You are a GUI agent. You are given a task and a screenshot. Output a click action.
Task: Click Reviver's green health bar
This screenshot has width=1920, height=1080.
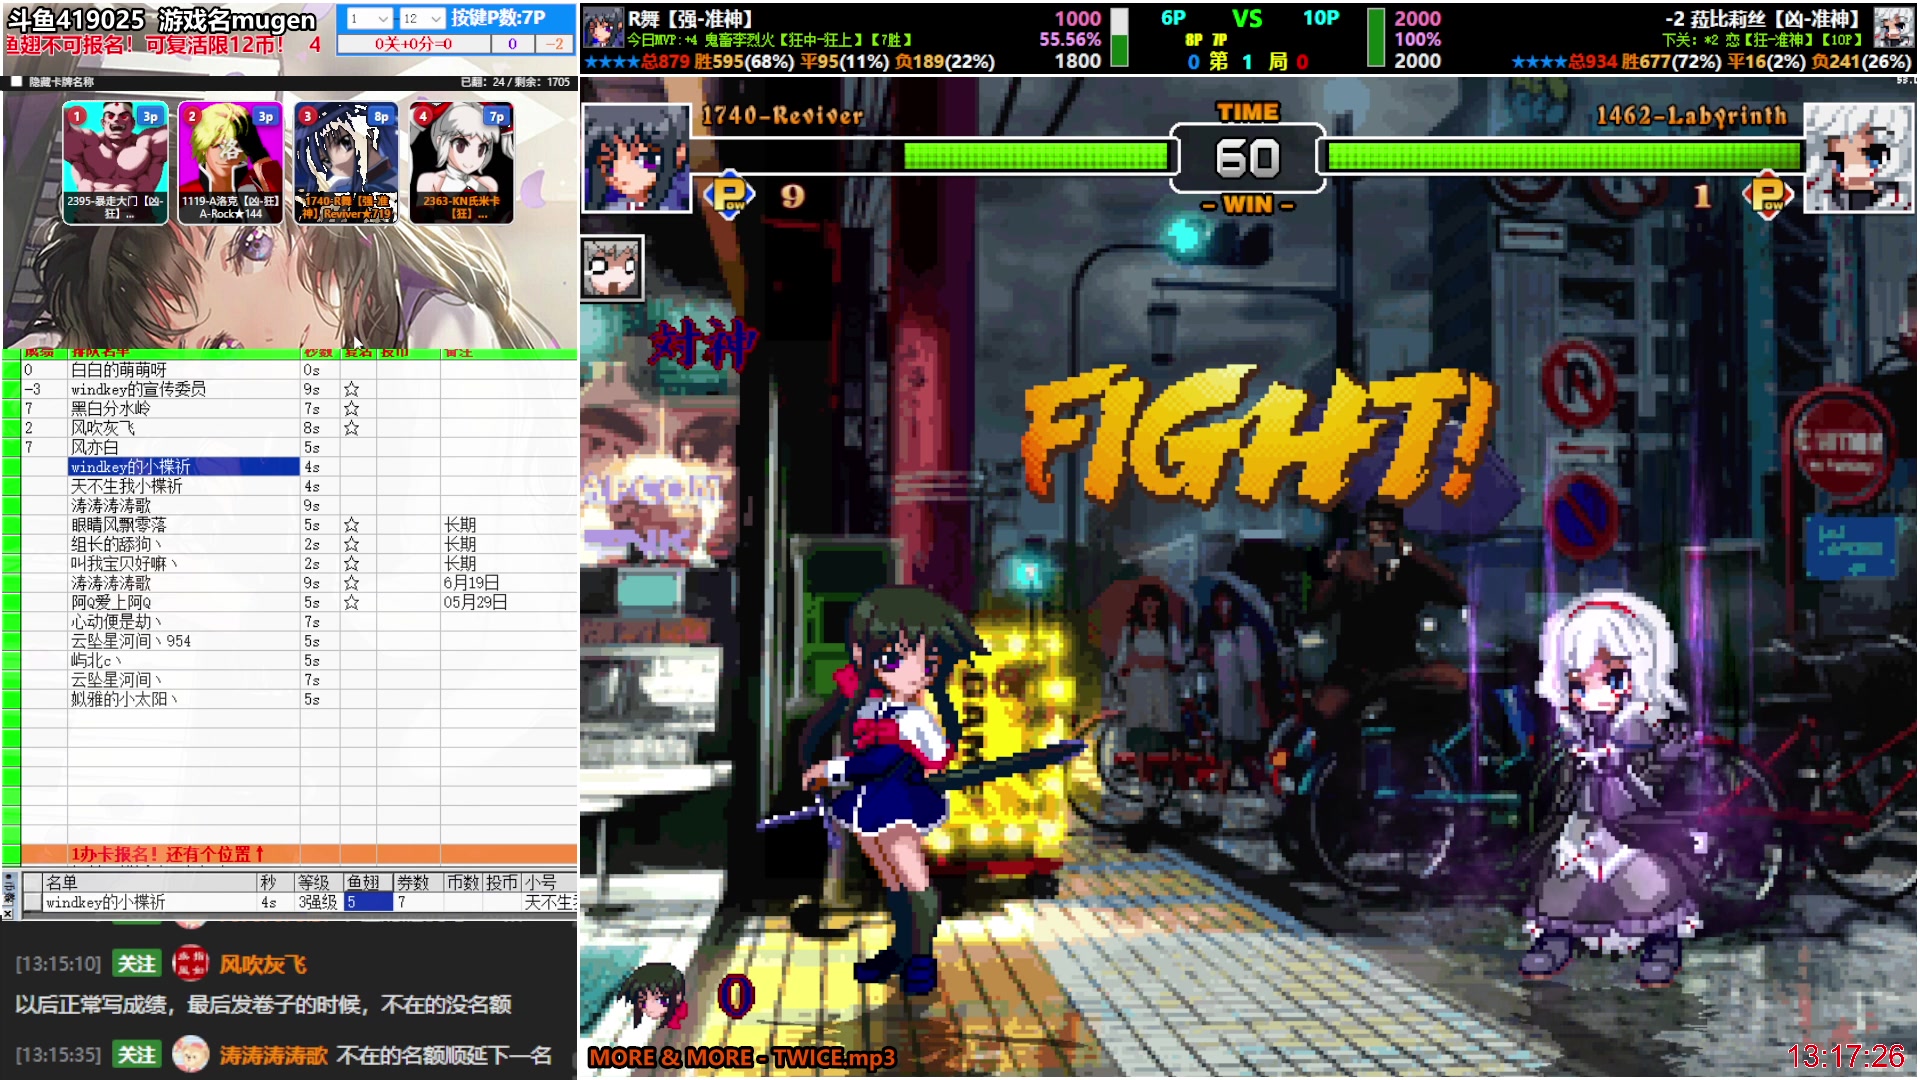pos(1036,156)
